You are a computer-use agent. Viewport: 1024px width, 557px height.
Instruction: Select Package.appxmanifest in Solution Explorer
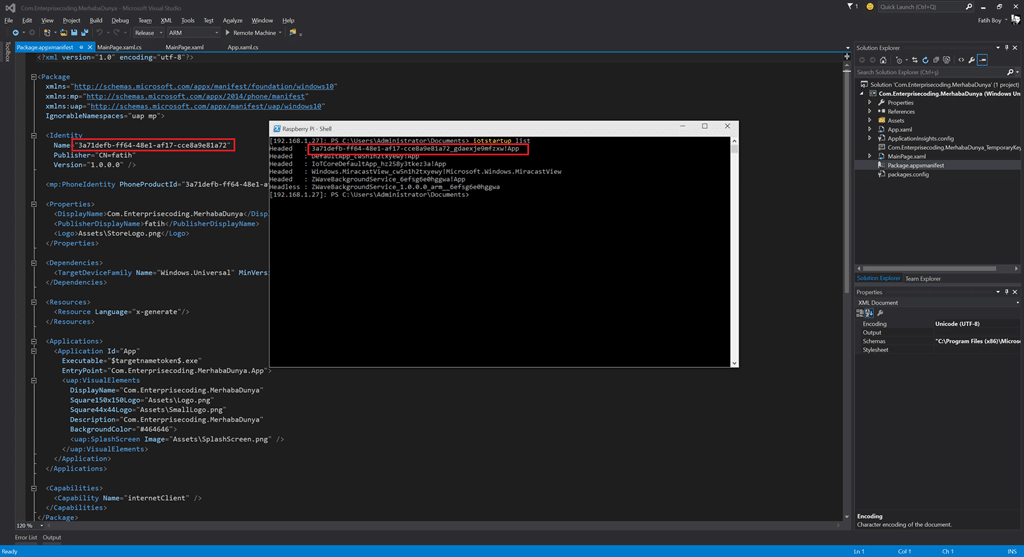[915, 165]
